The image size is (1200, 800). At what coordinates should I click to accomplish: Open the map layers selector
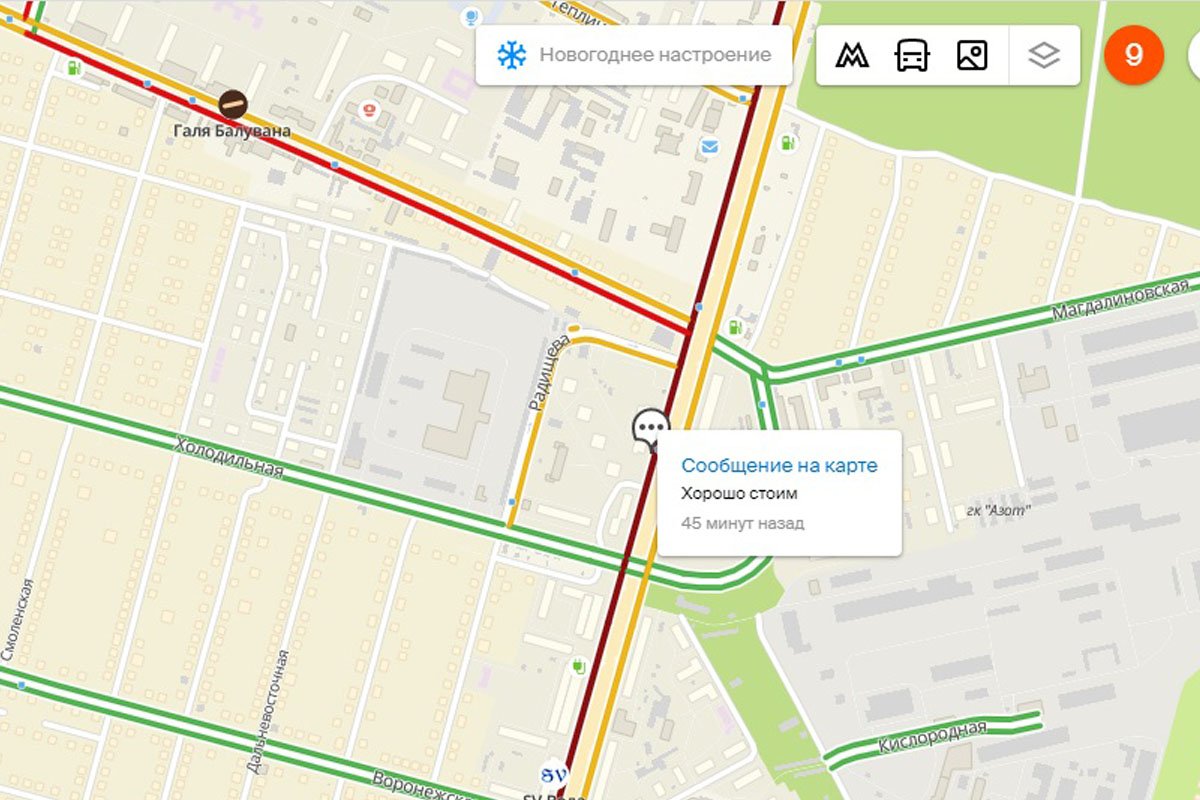tap(1044, 55)
